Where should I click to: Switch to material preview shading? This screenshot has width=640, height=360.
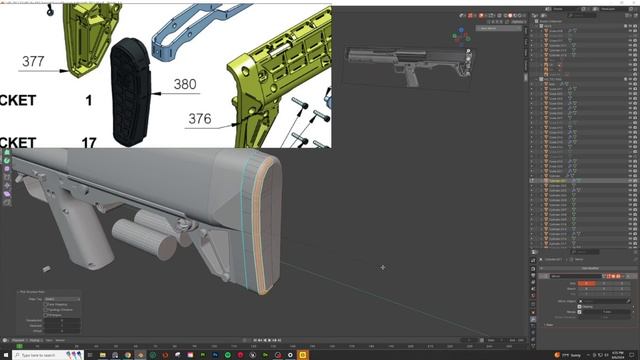click(x=515, y=16)
